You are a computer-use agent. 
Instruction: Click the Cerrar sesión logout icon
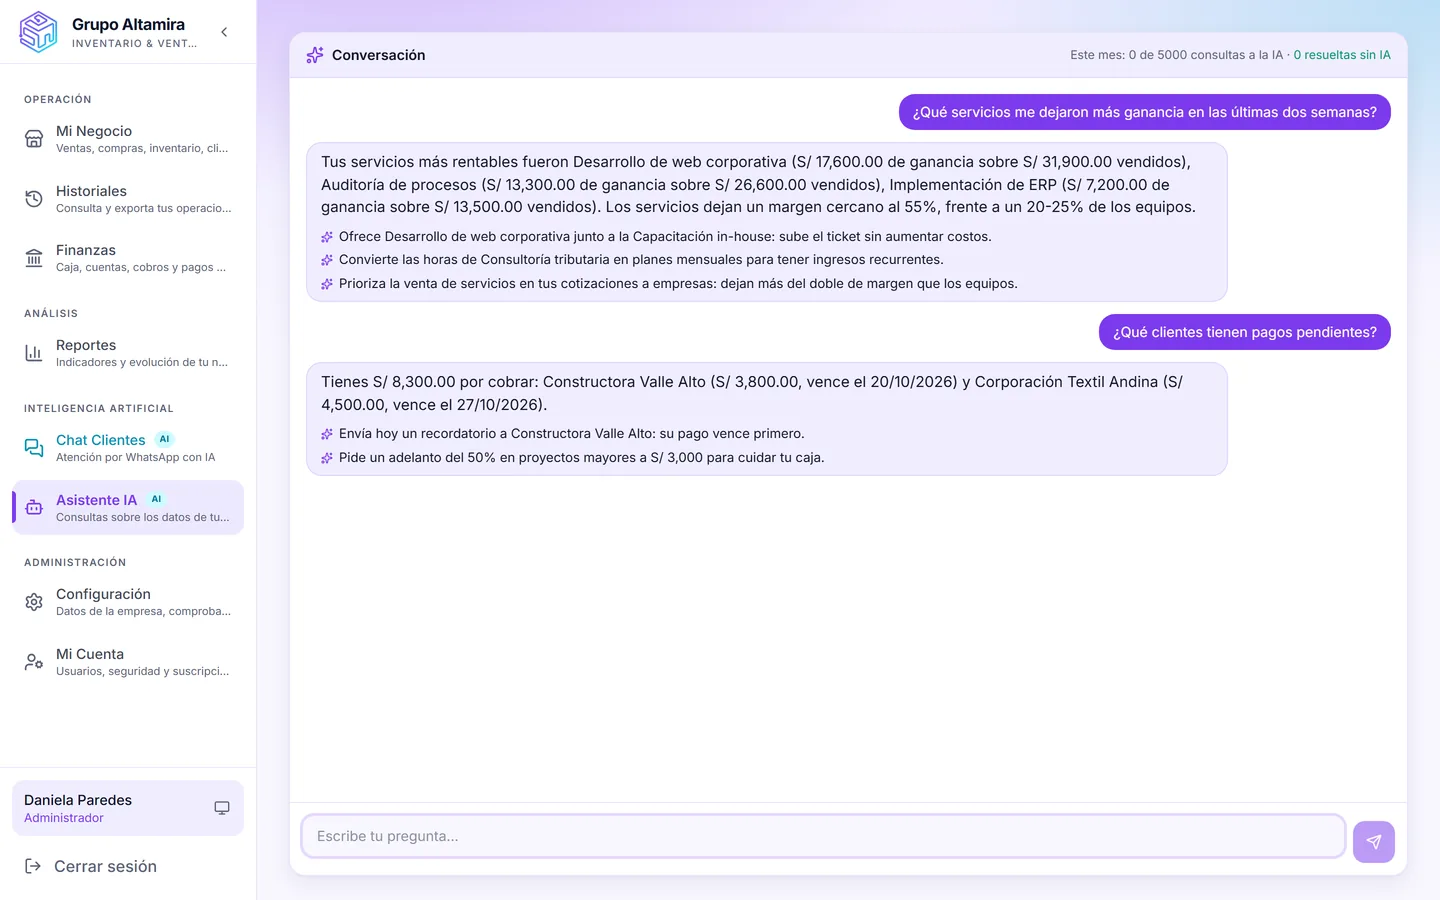(33, 866)
